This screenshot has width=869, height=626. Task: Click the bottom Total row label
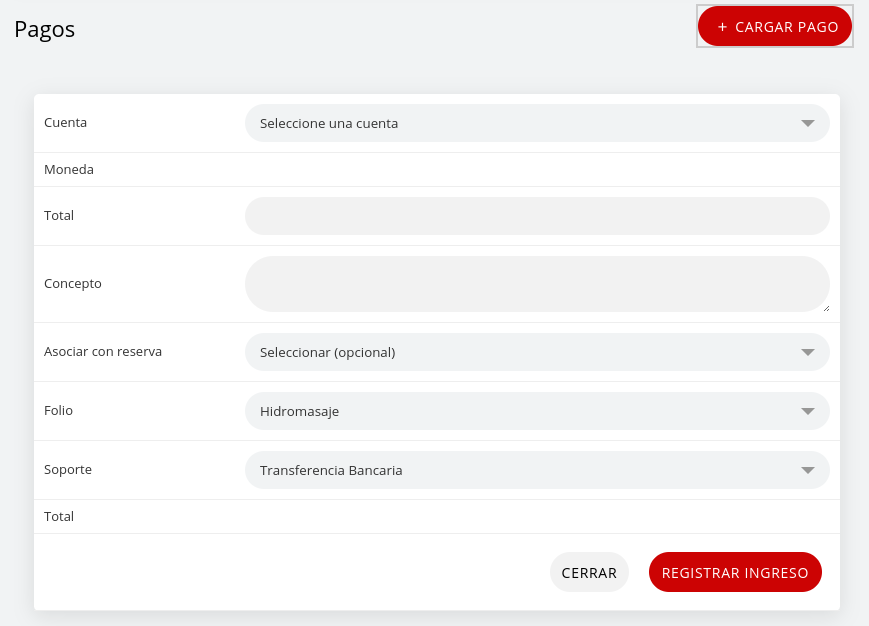click(58, 516)
